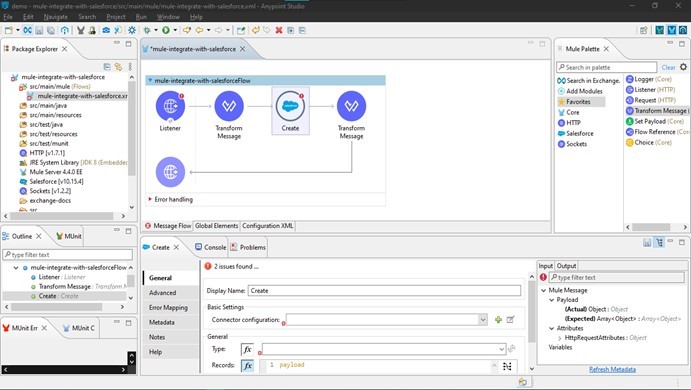Viewport: 691px width, 390px height.
Task: Click the Add Modules item in palette
Action: point(580,91)
